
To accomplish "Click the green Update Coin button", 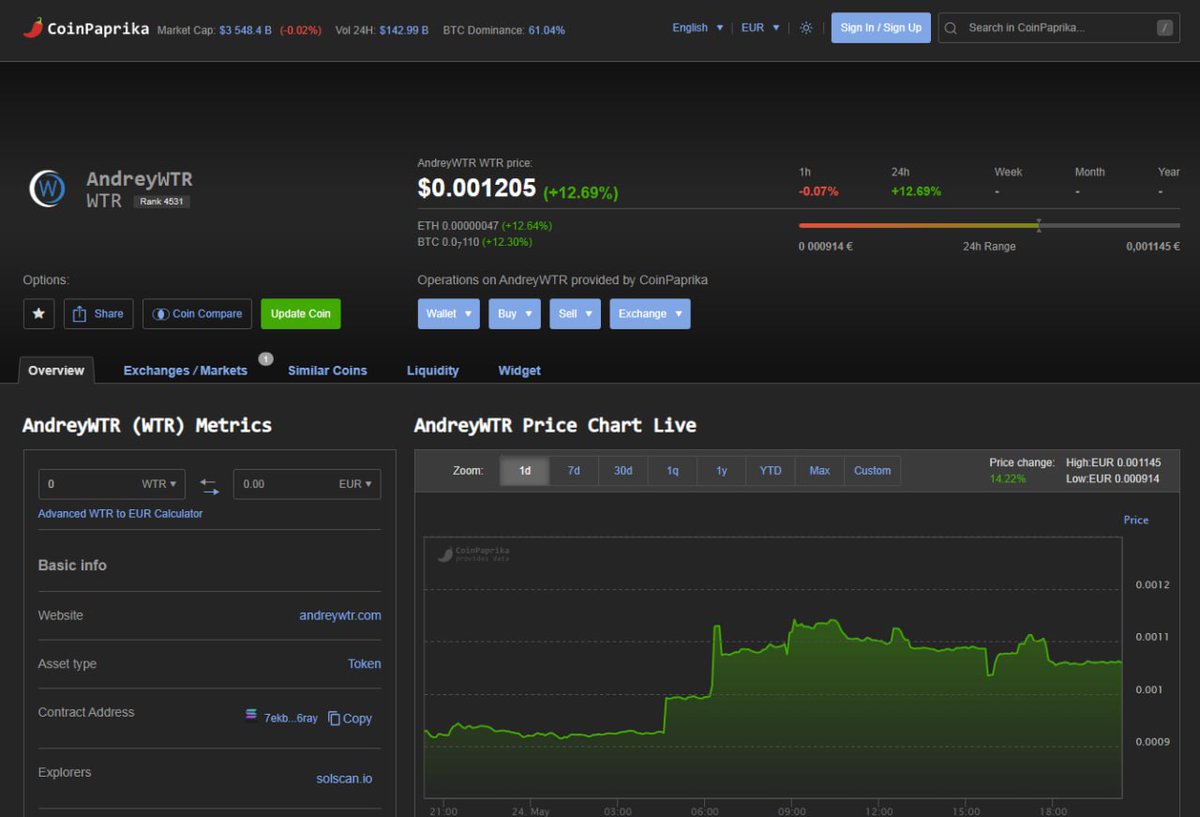I will [301, 314].
